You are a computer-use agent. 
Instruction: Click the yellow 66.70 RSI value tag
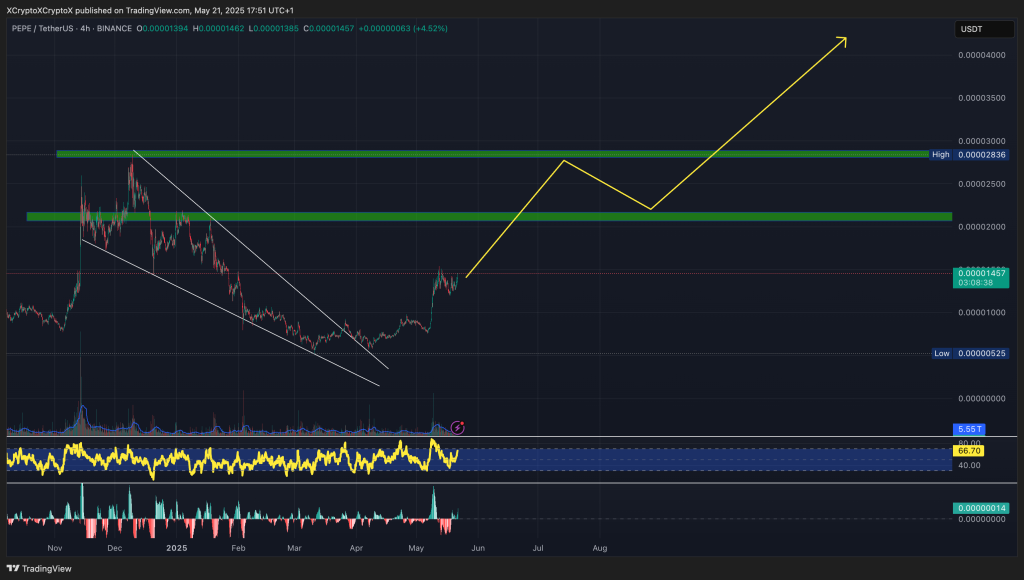970,452
